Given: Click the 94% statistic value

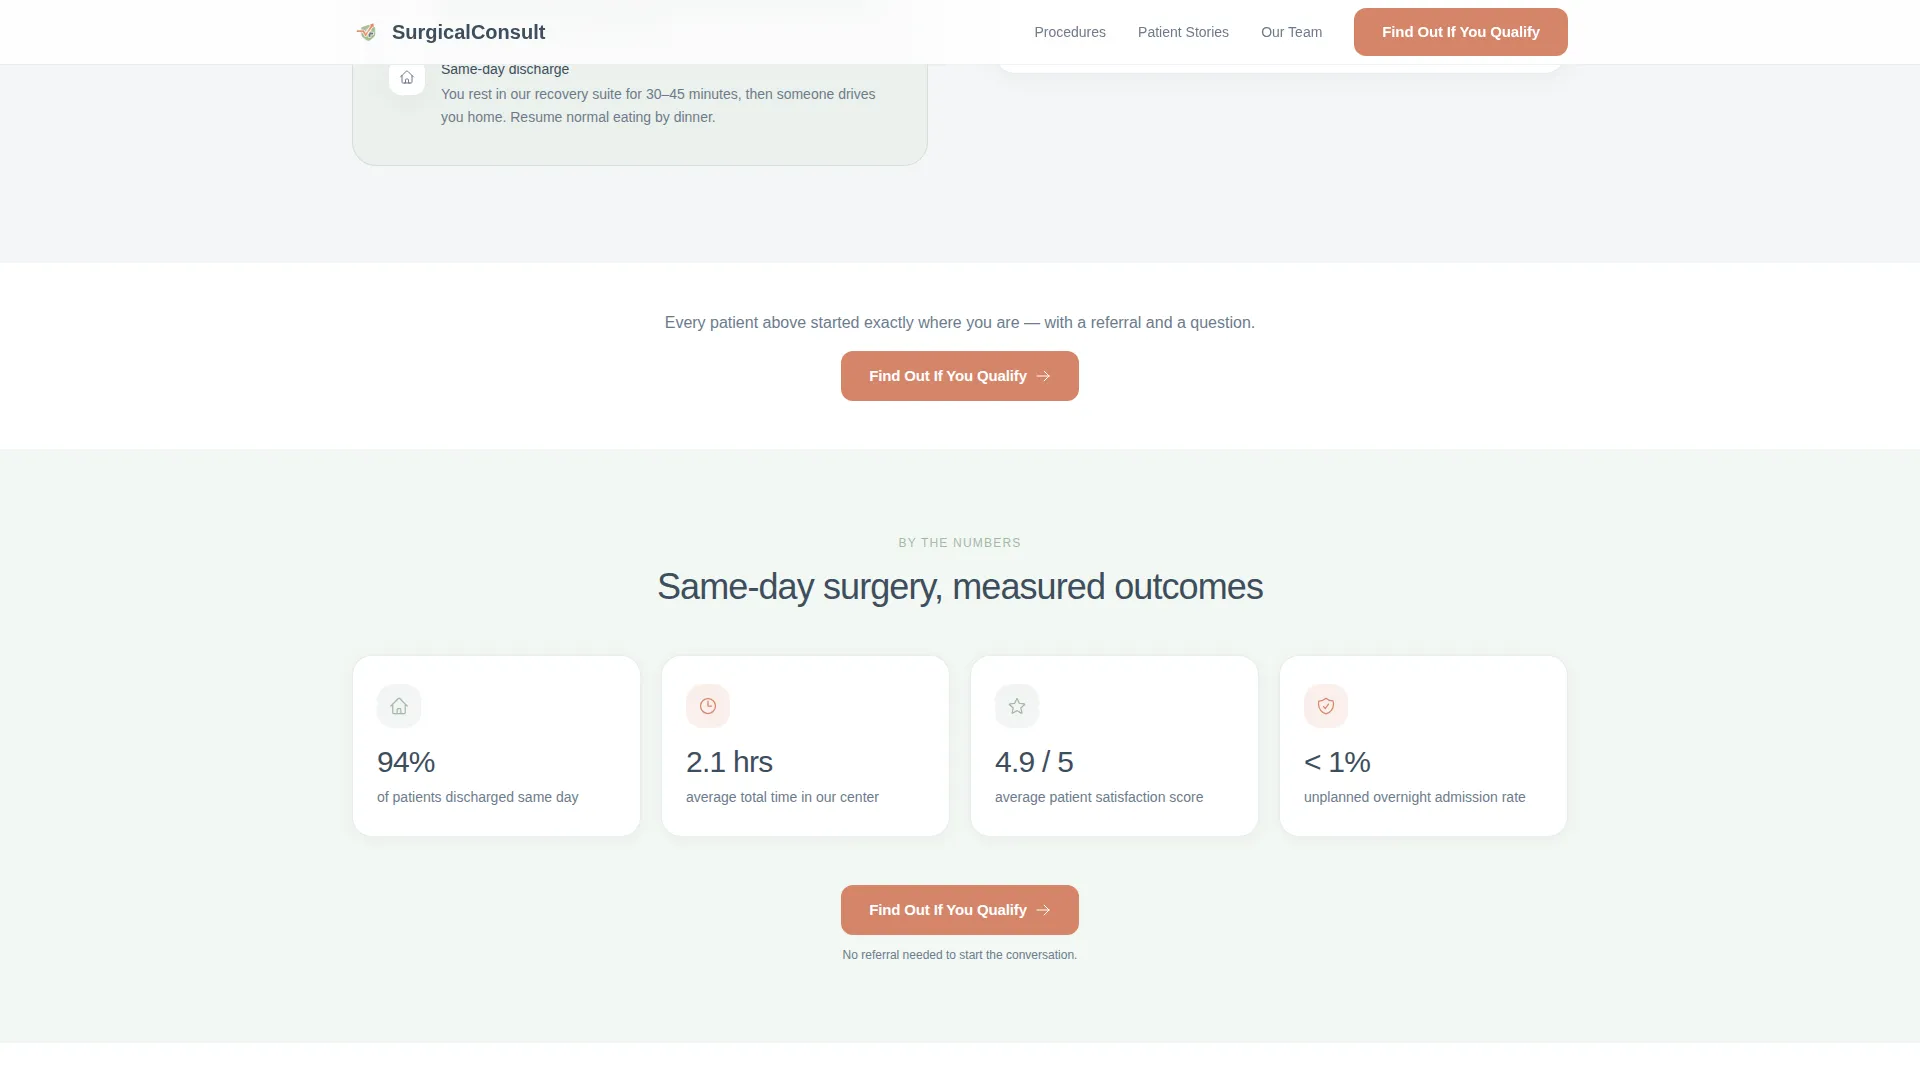Looking at the screenshot, I should [x=406, y=762].
